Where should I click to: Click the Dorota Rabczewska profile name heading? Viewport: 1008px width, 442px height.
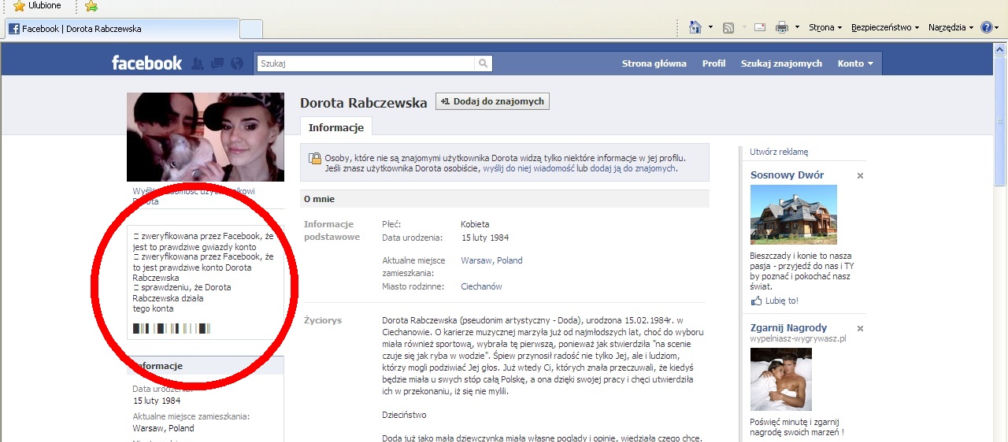coord(363,103)
